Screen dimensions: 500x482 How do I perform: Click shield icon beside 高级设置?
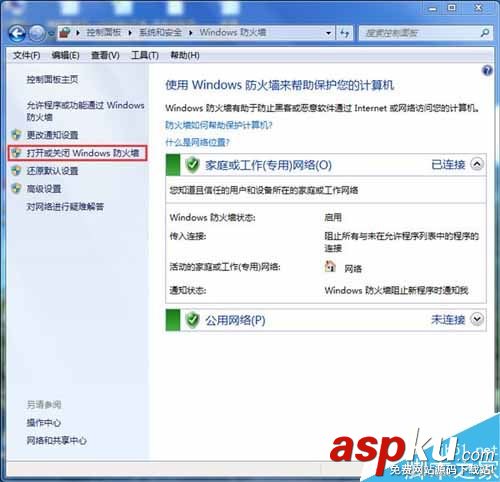pyautogui.click(x=16, y=189)
